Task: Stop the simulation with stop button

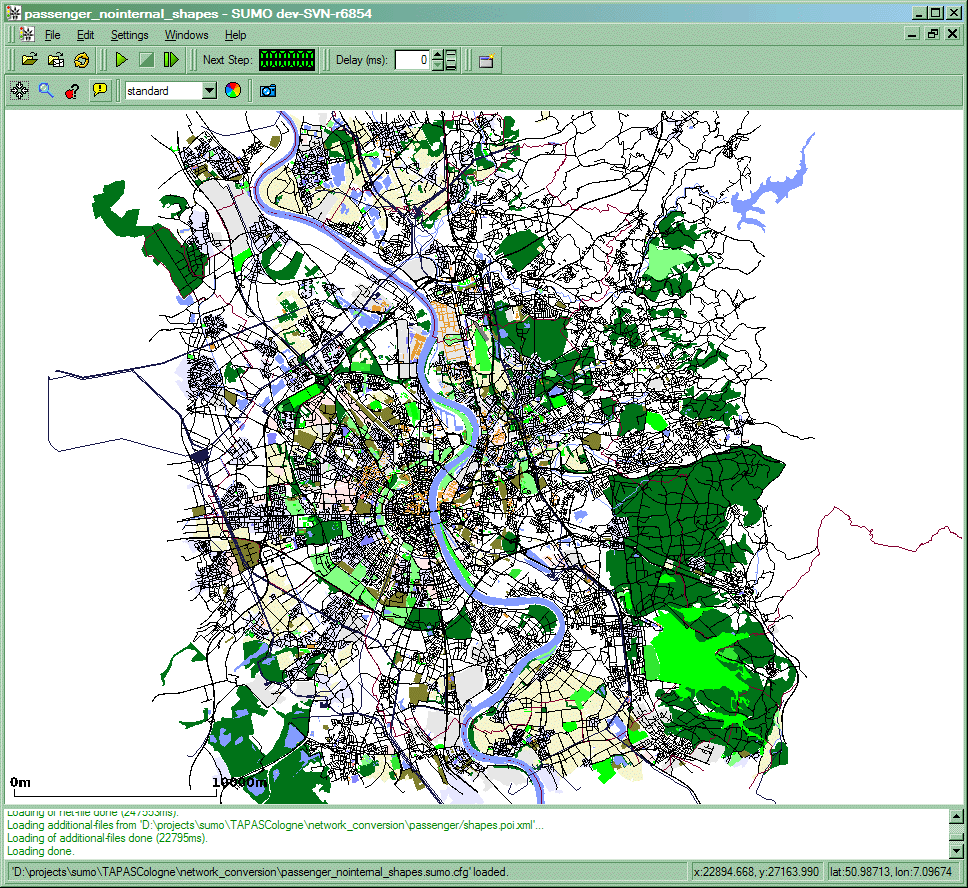Action: click(146, 60)
